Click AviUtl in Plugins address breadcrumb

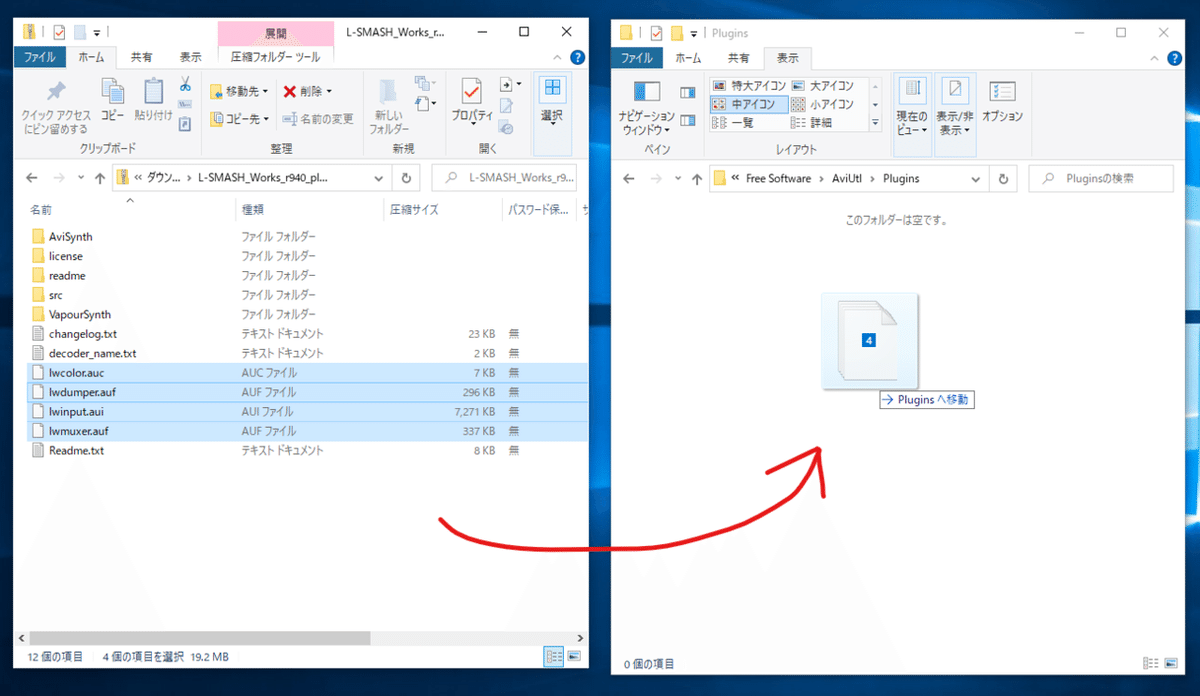pyautogui.click(x=848, y=179)
